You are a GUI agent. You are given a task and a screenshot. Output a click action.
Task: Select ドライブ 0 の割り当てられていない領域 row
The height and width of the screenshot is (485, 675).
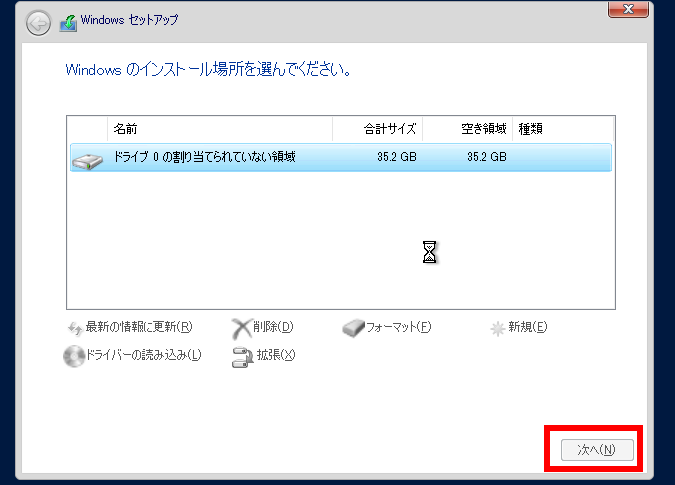341,158
